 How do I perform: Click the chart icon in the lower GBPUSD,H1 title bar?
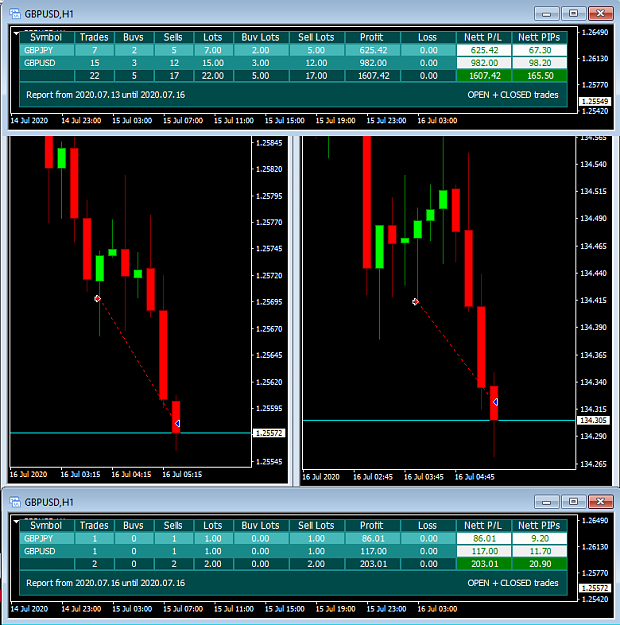point(15,502)
